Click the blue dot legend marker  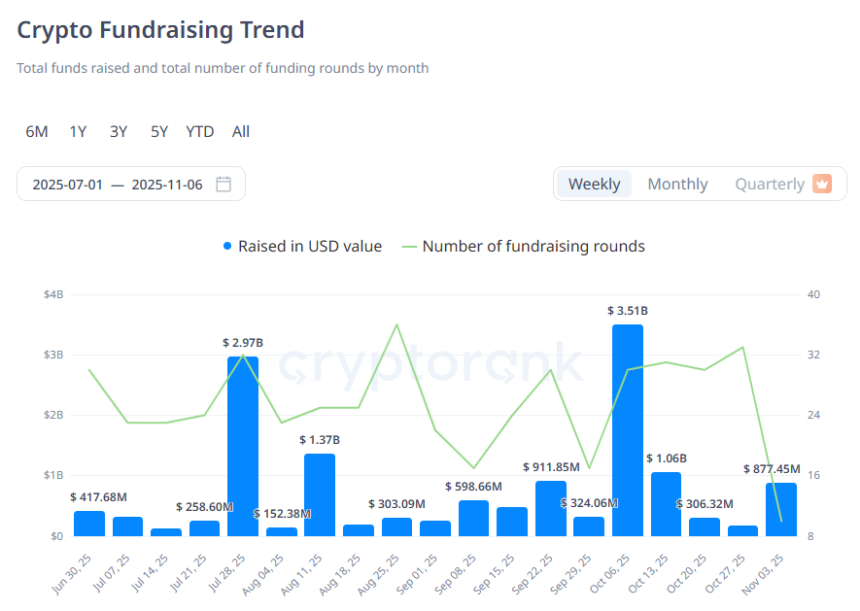tap(228, 247)
